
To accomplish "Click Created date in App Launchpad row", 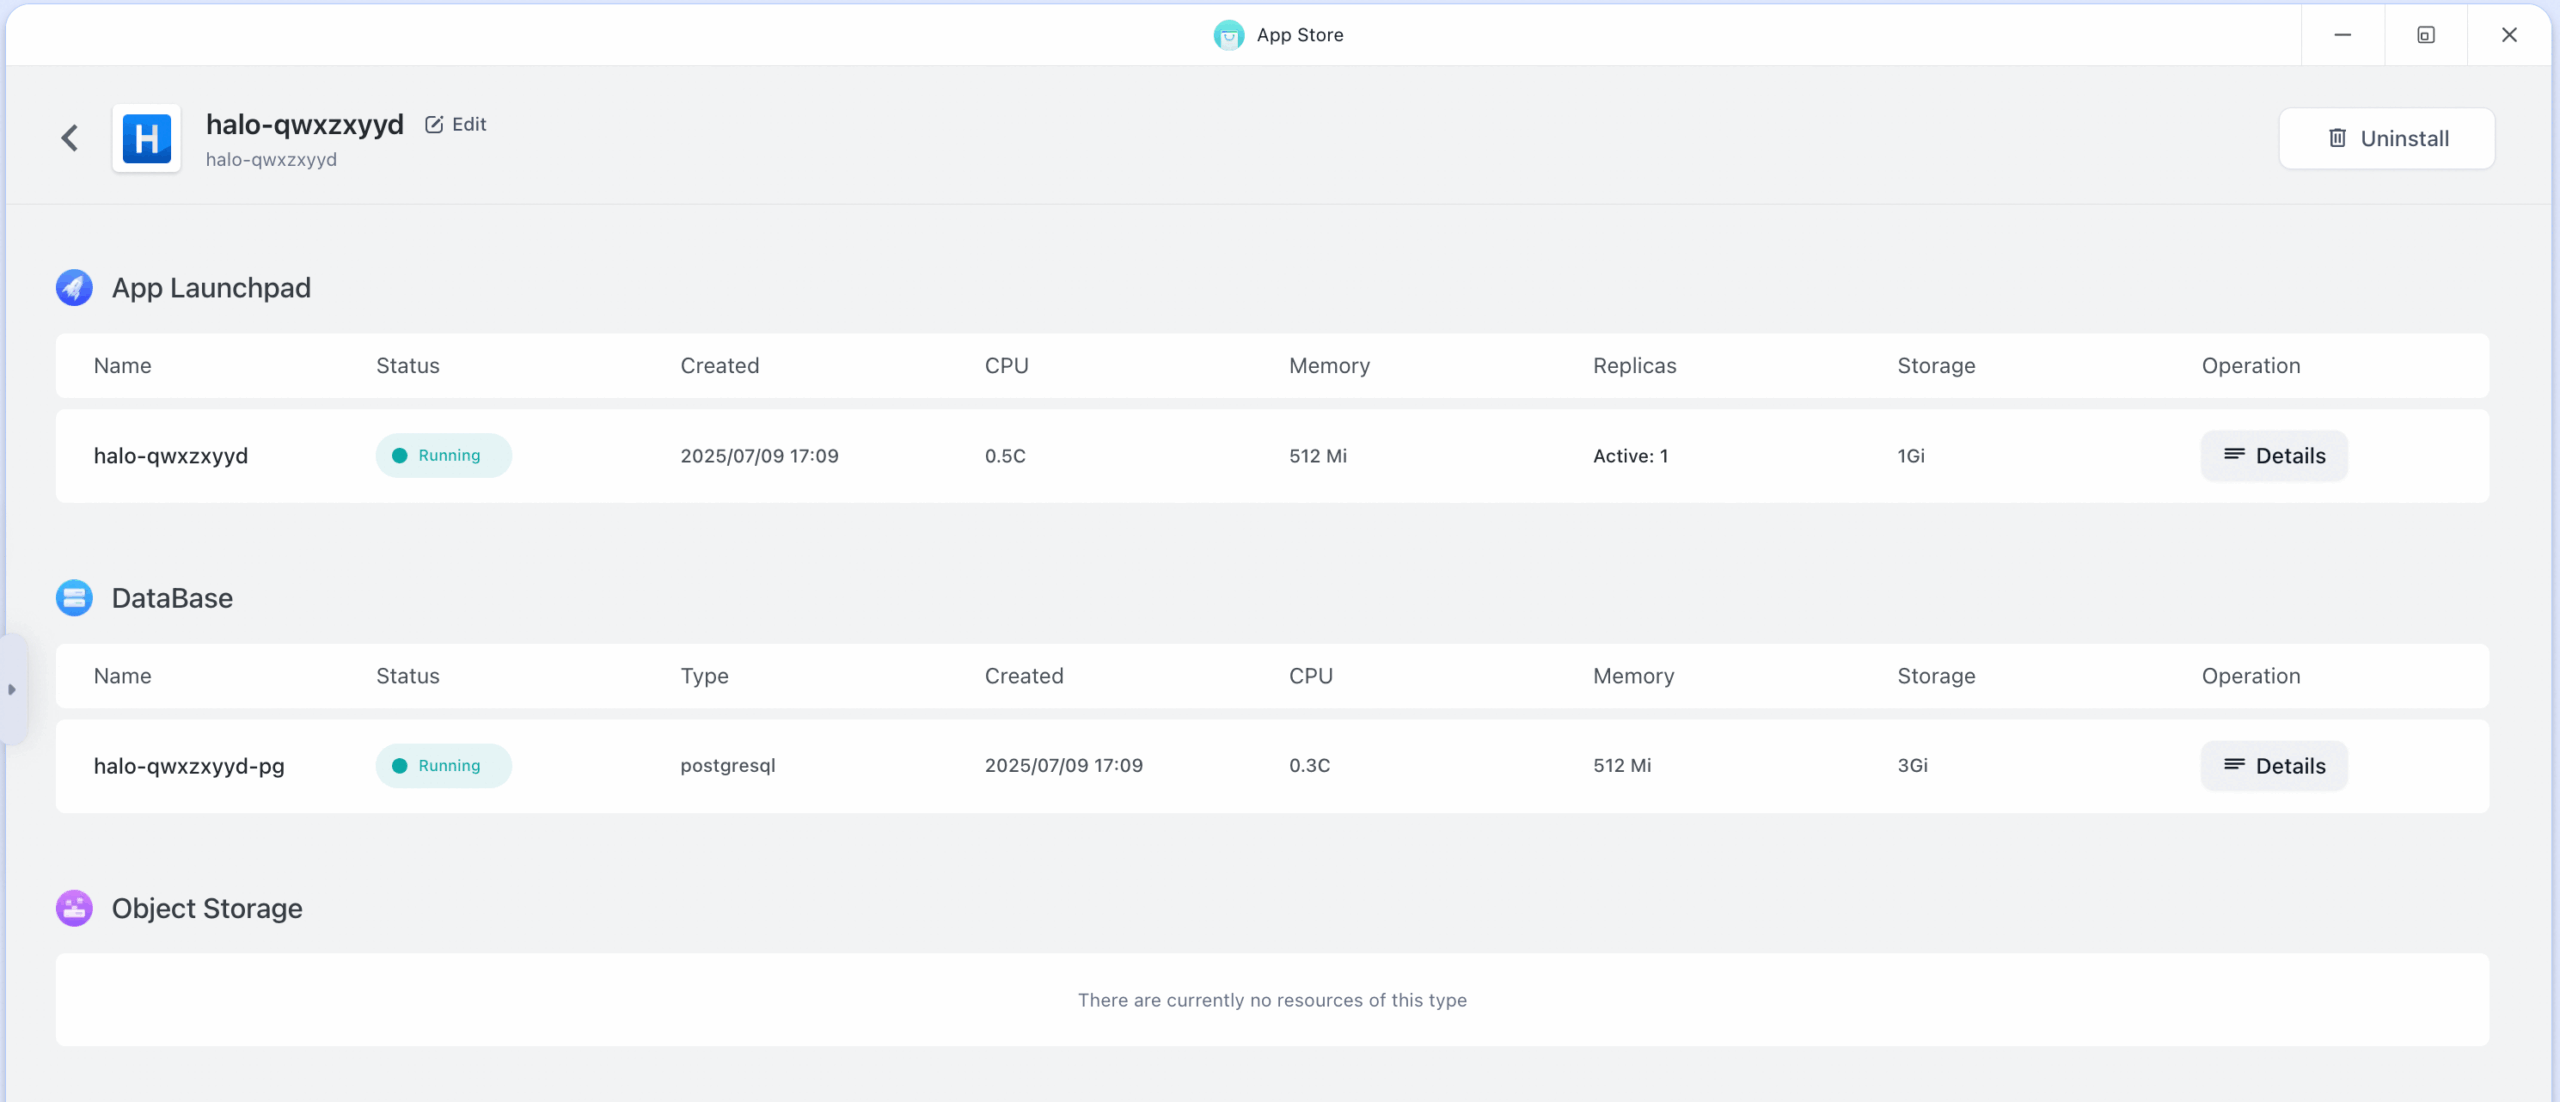I will 760,456.
